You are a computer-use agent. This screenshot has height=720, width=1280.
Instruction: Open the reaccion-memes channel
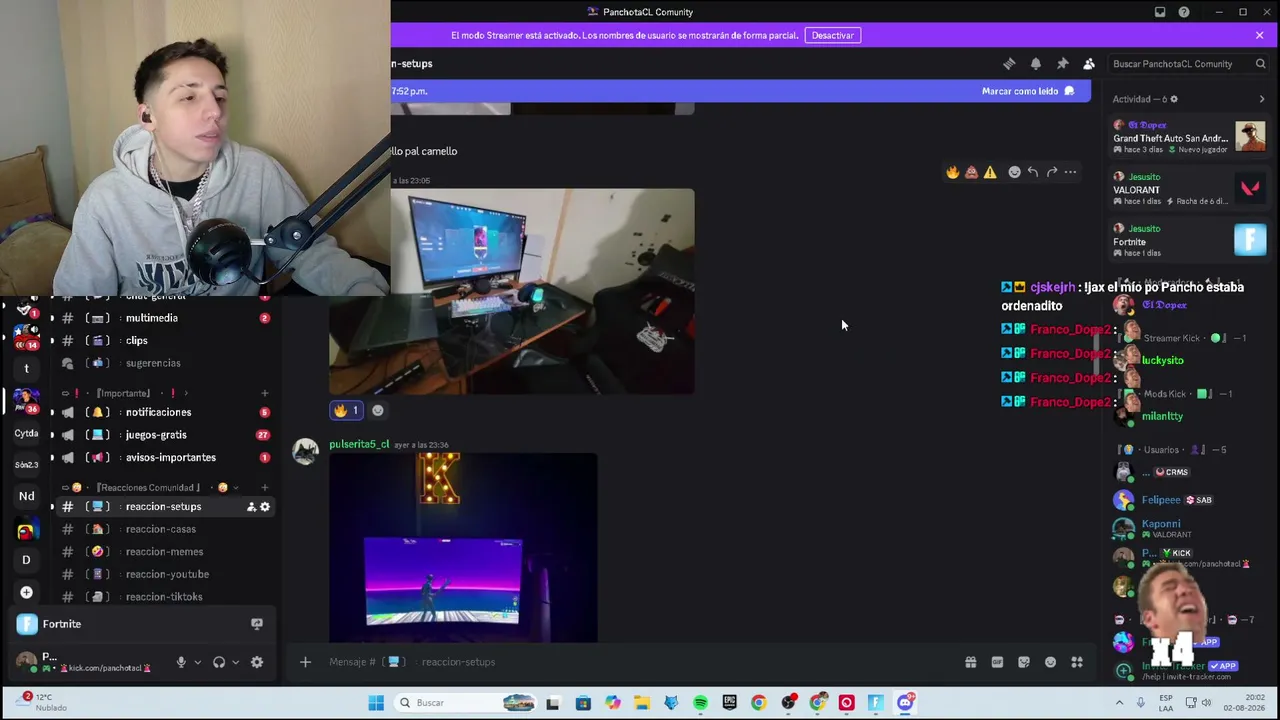(164, 552)
